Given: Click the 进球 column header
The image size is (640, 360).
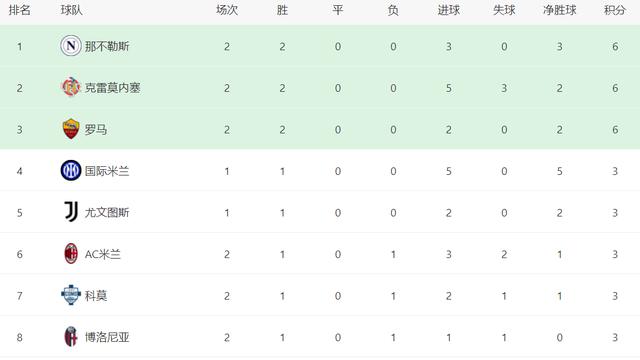Looking at the screenshot, I should click(x=449, y=10).
